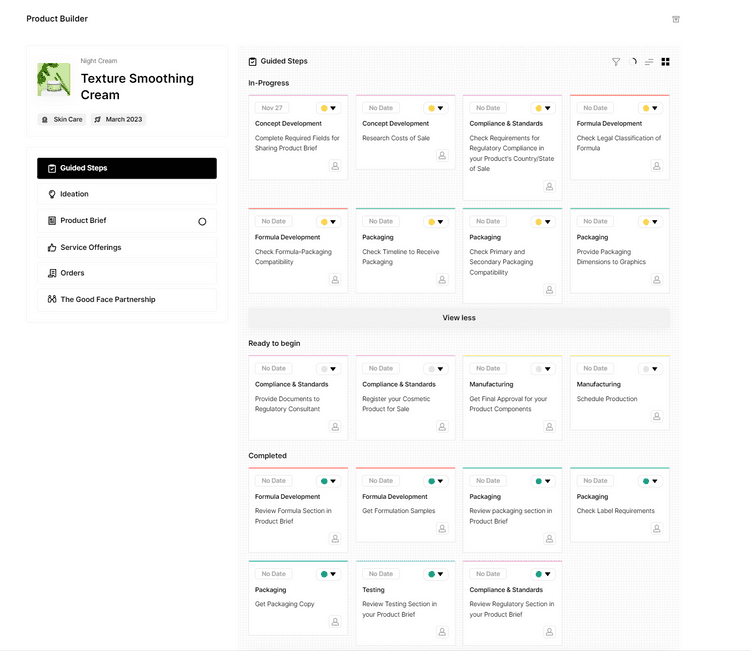Click the Guided Steps checklist icon in panel header
Screen dimensions: 750x651
point(253,62)
